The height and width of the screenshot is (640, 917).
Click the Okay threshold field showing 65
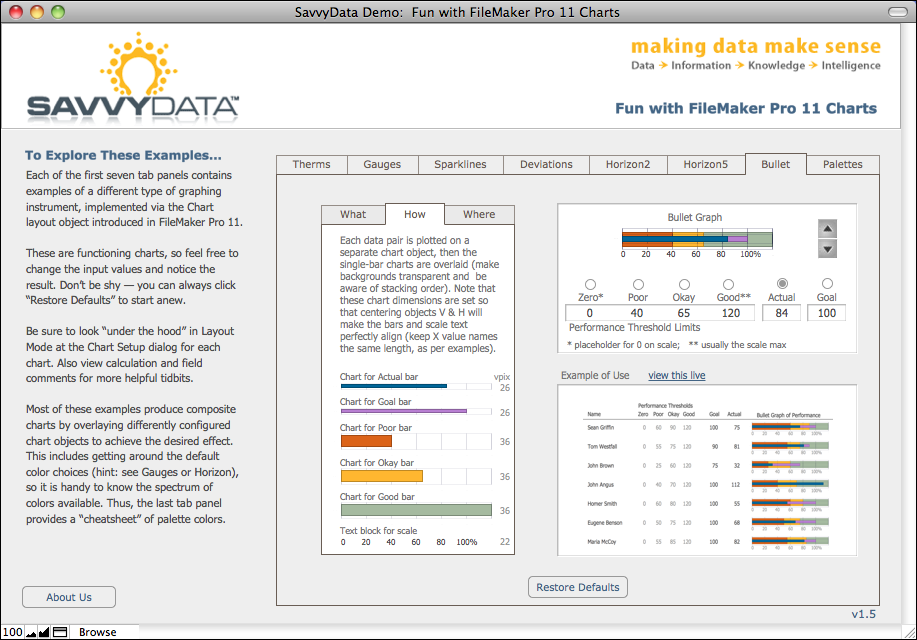(x=684, y=313)
